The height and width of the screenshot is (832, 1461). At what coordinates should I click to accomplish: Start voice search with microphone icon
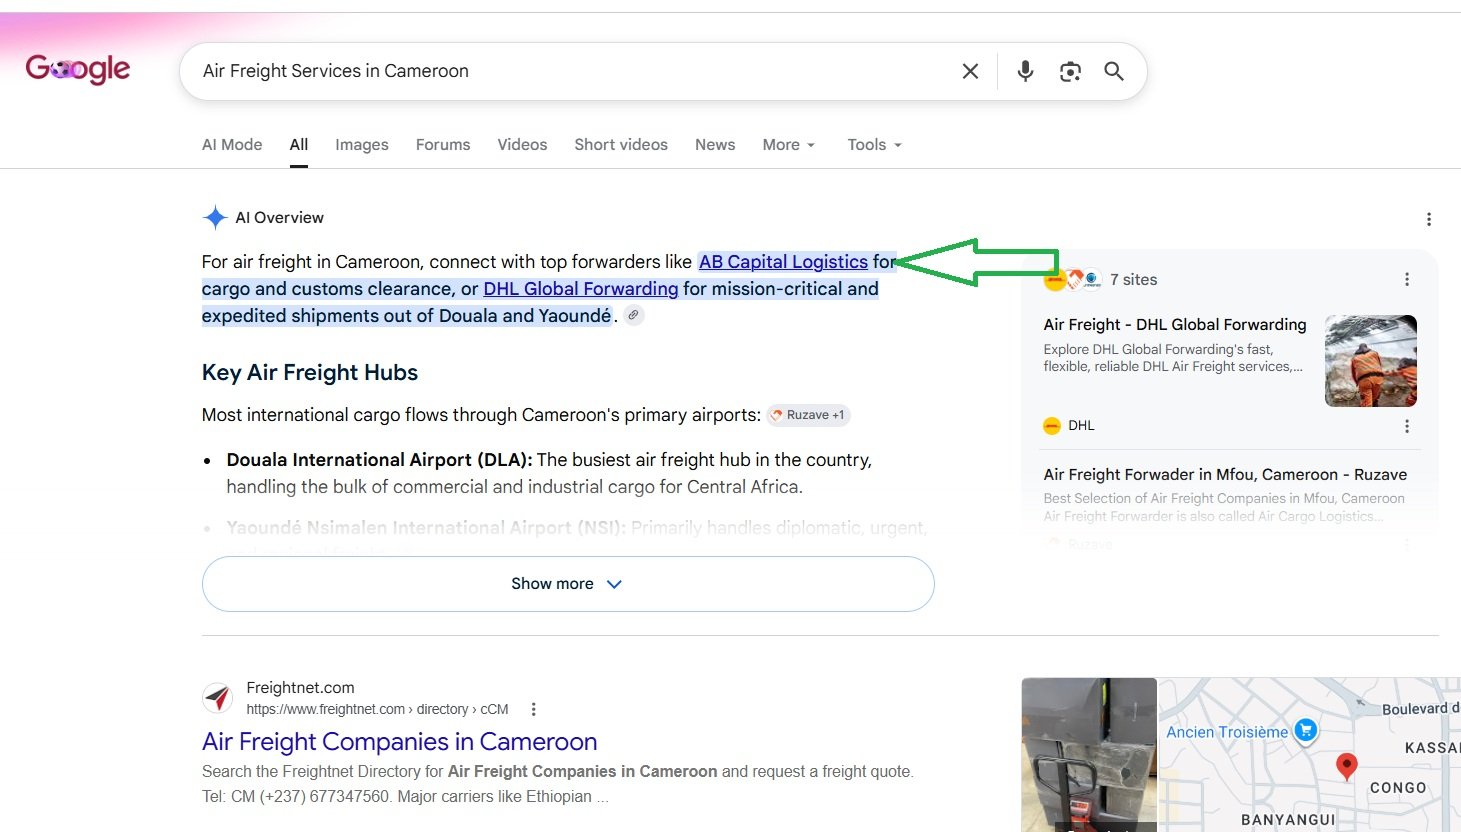click(1025, 71)
